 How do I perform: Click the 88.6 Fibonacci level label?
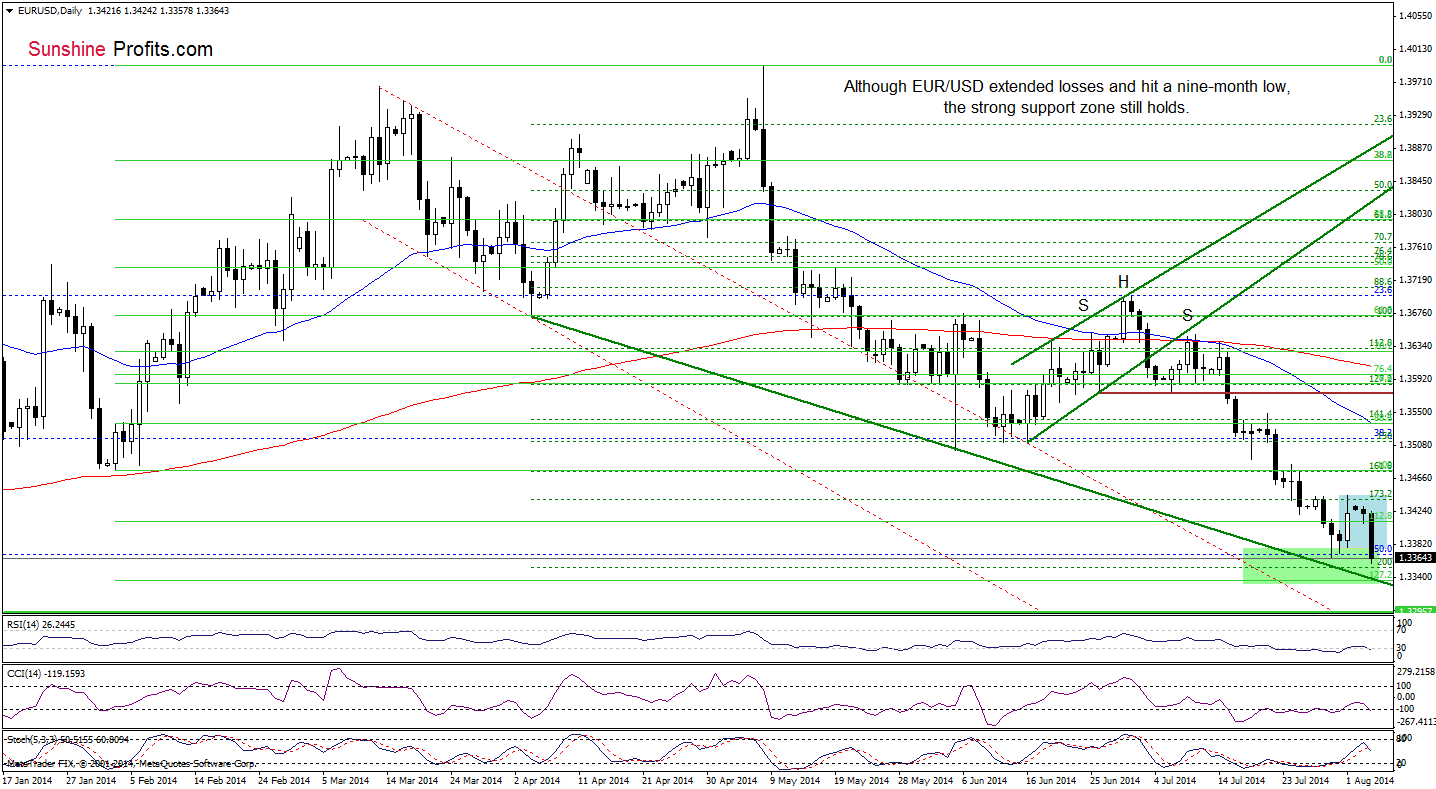point(1384,282)
